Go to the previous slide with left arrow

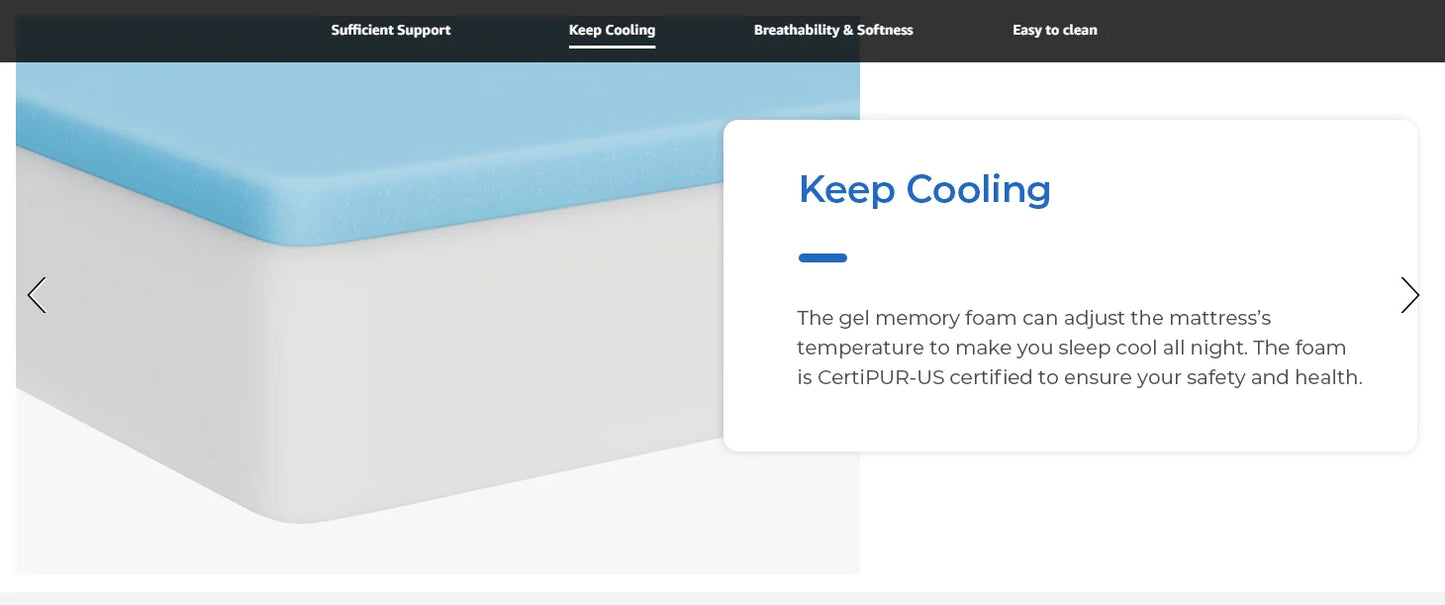click(x=37, y=295)
